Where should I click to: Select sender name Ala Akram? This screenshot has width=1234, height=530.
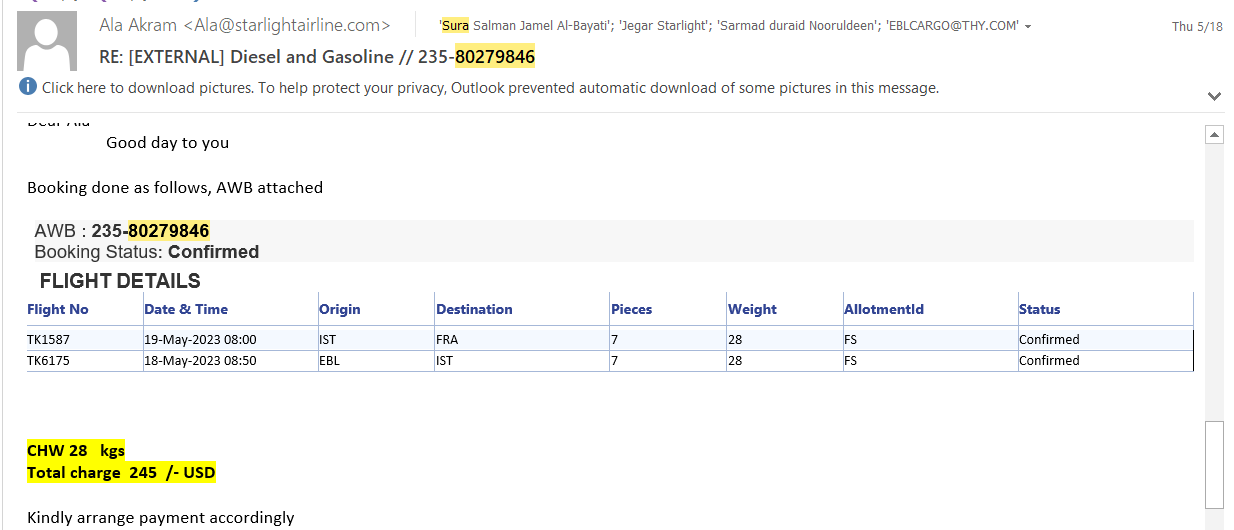pyautogui.click(x=138, y=25)
